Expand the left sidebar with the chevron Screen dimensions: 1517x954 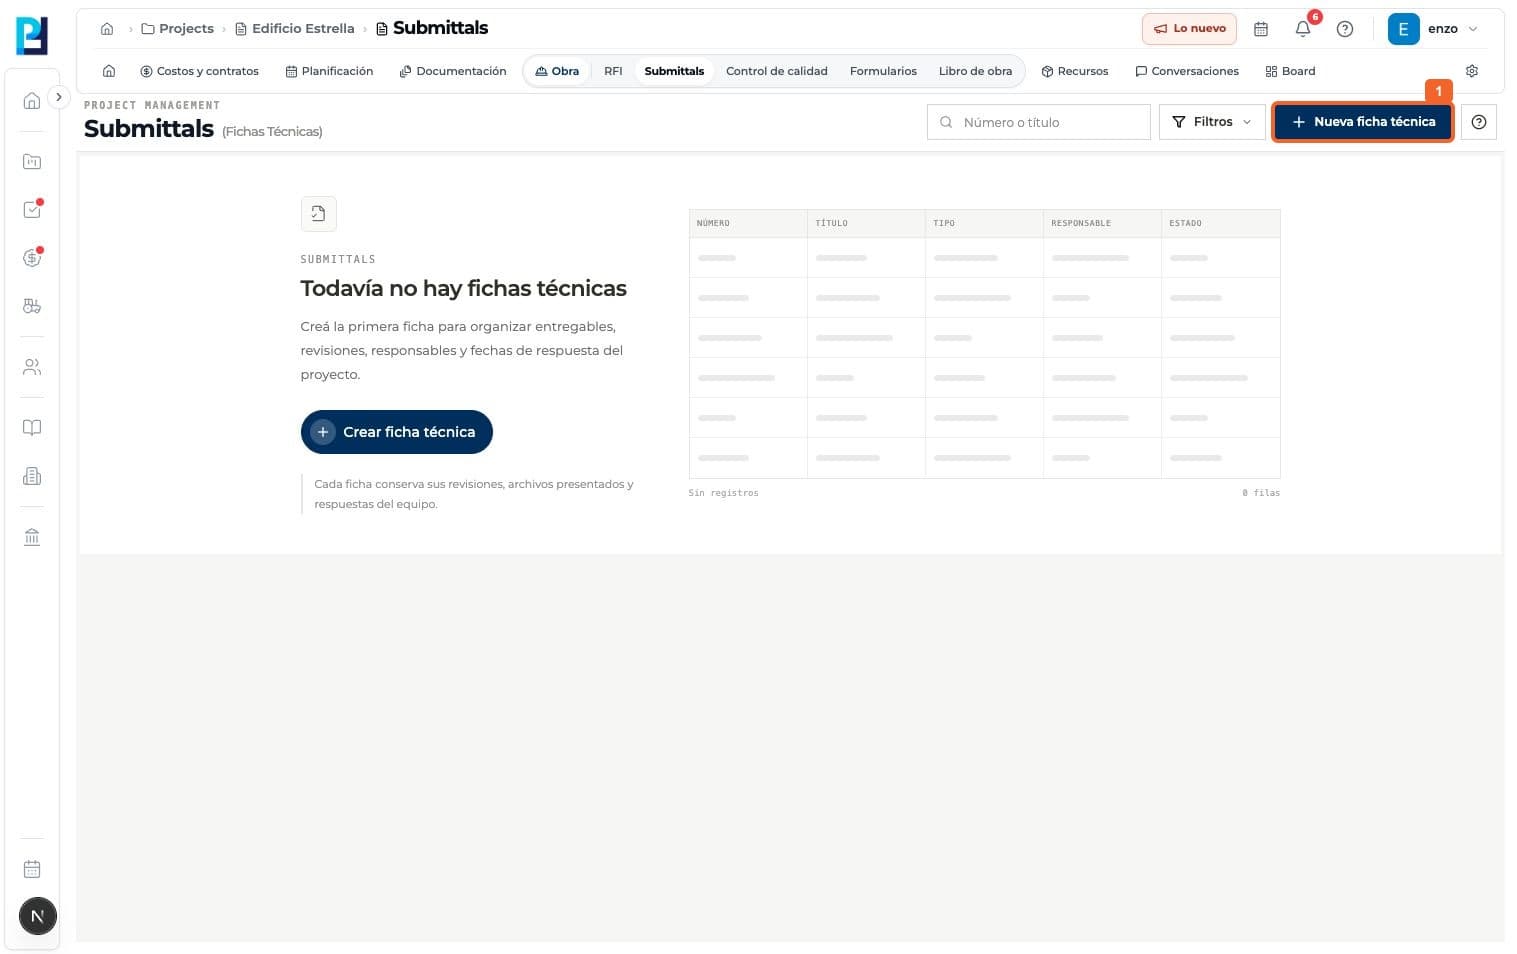click(59, 97)
